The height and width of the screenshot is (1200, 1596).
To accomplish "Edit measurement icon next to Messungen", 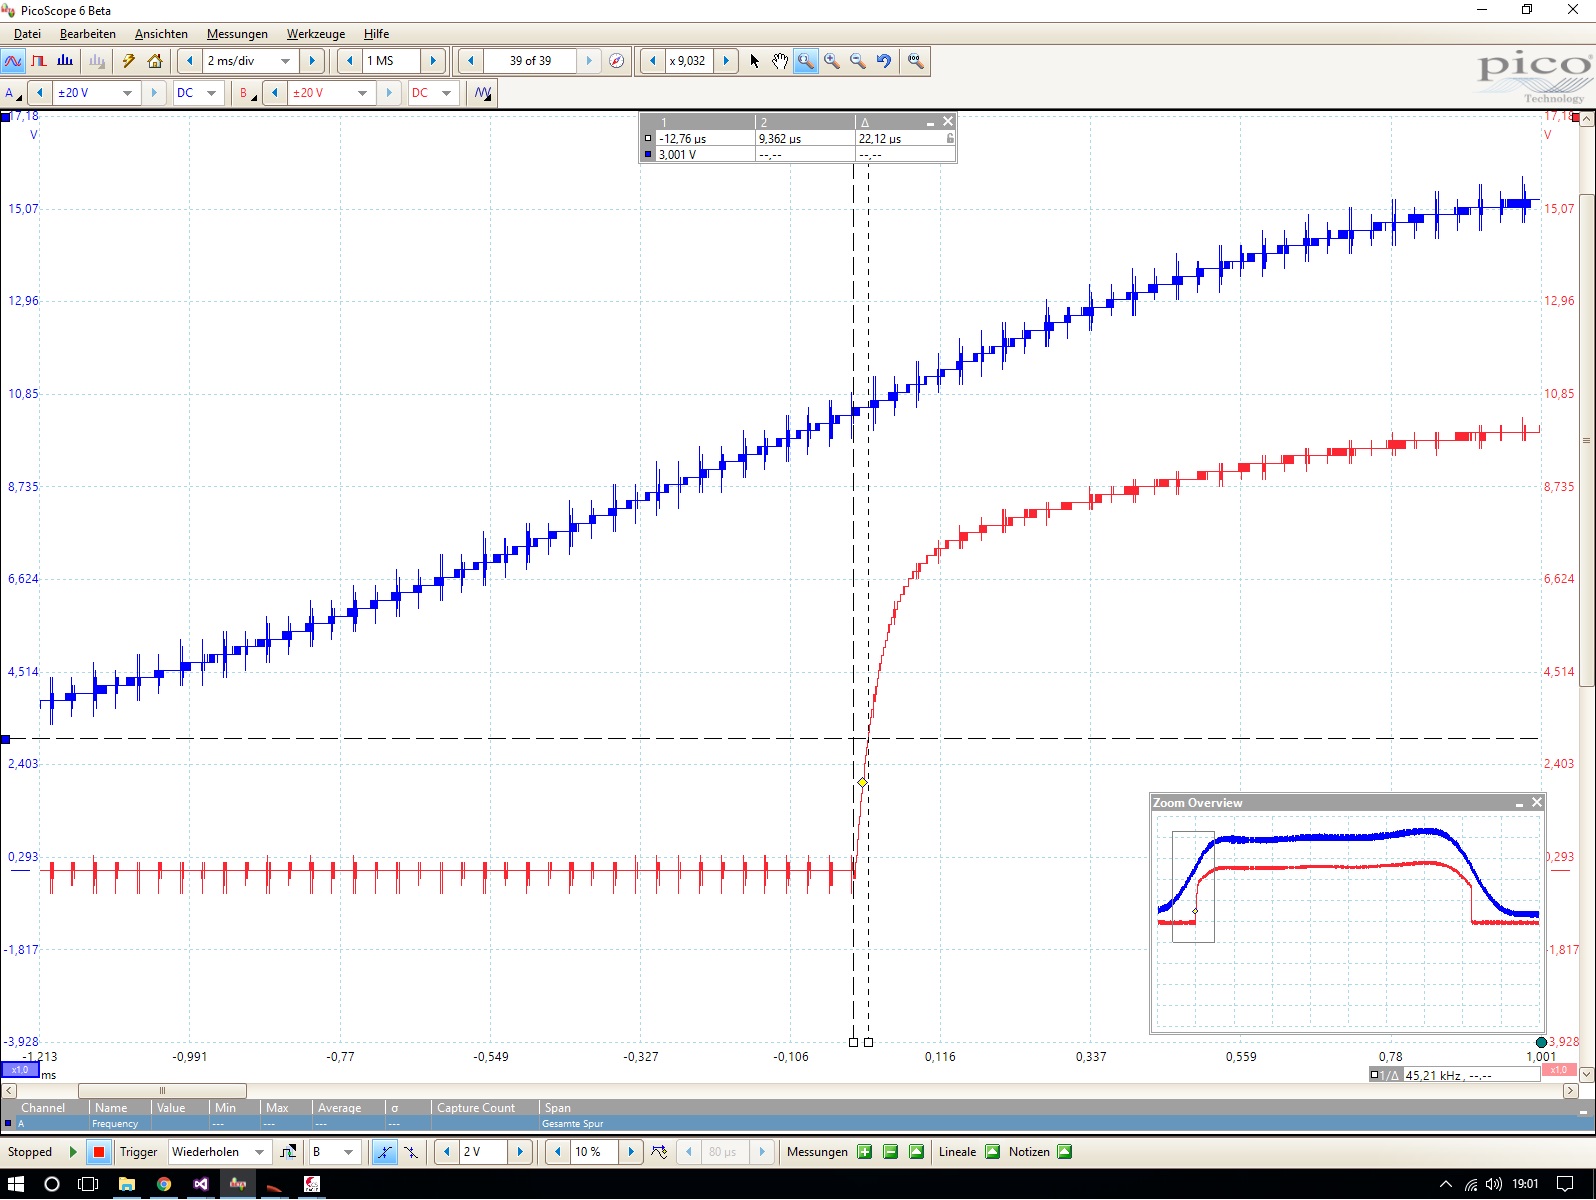I will (x=917, y=1152).
